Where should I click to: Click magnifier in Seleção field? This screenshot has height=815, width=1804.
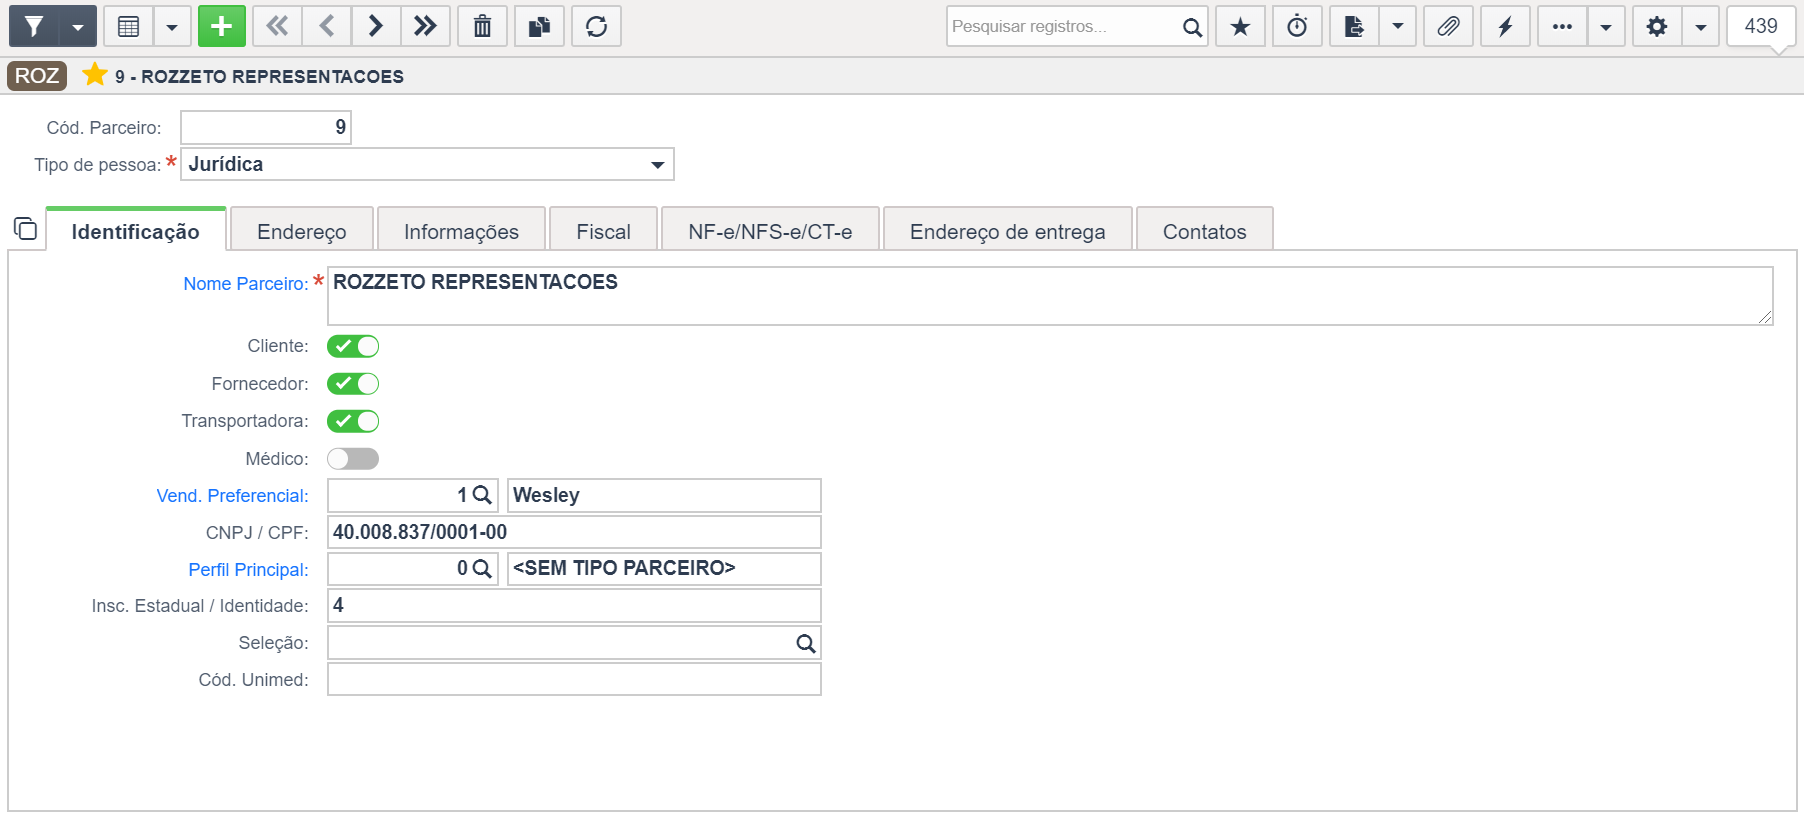(x=805, y=643)
